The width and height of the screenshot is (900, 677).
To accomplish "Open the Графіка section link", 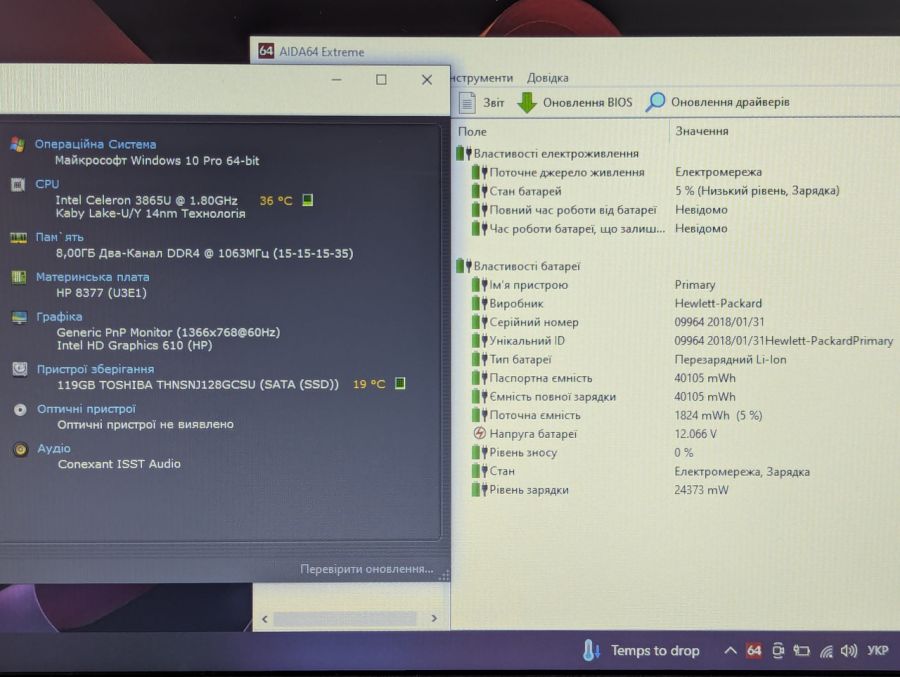I will pos(59,316).
